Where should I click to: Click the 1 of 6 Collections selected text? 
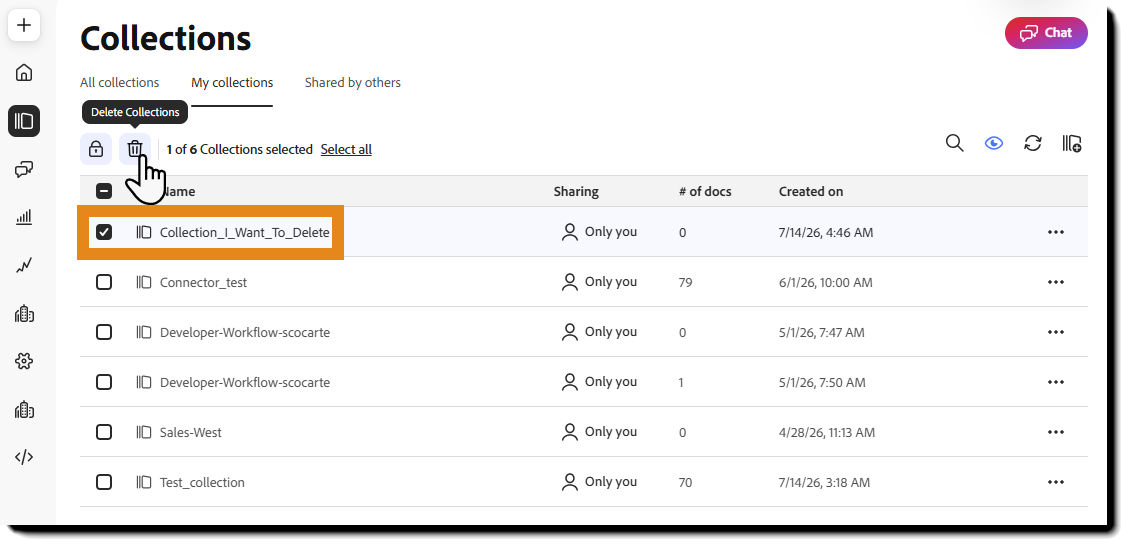pyautogui.click(x=239, y=149)
